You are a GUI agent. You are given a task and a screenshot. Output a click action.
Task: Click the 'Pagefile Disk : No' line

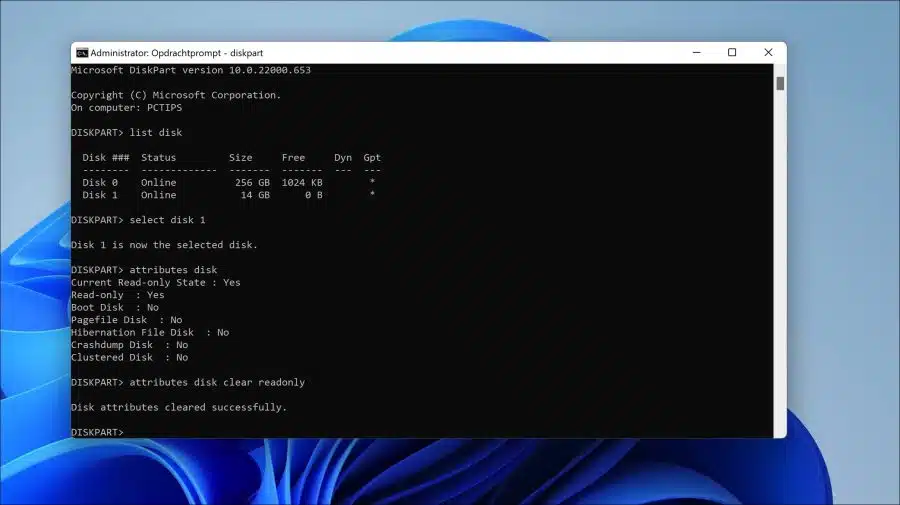[x=126, y=320]
